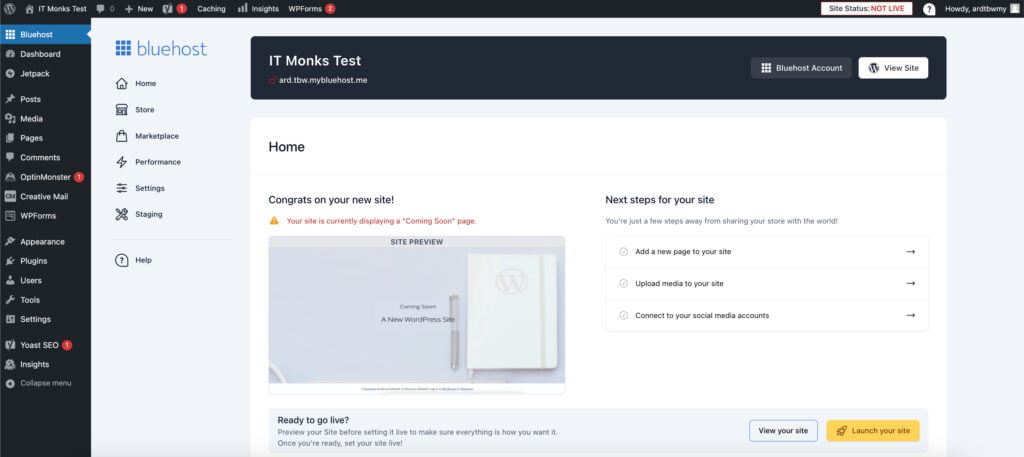Click the Site Status NOT LIVE badge
Viewport: 1024px width, 457px height.
pyautogui.click(x=866, y=9)
